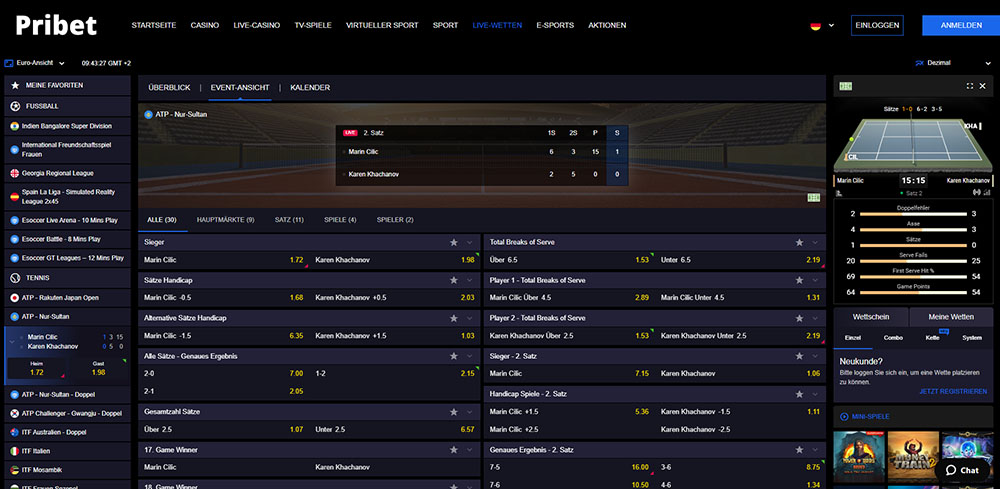Click the green court icon on the event banner
Image resolution: width=1000 pixels, height=489 pixels.
pos(813,197)
